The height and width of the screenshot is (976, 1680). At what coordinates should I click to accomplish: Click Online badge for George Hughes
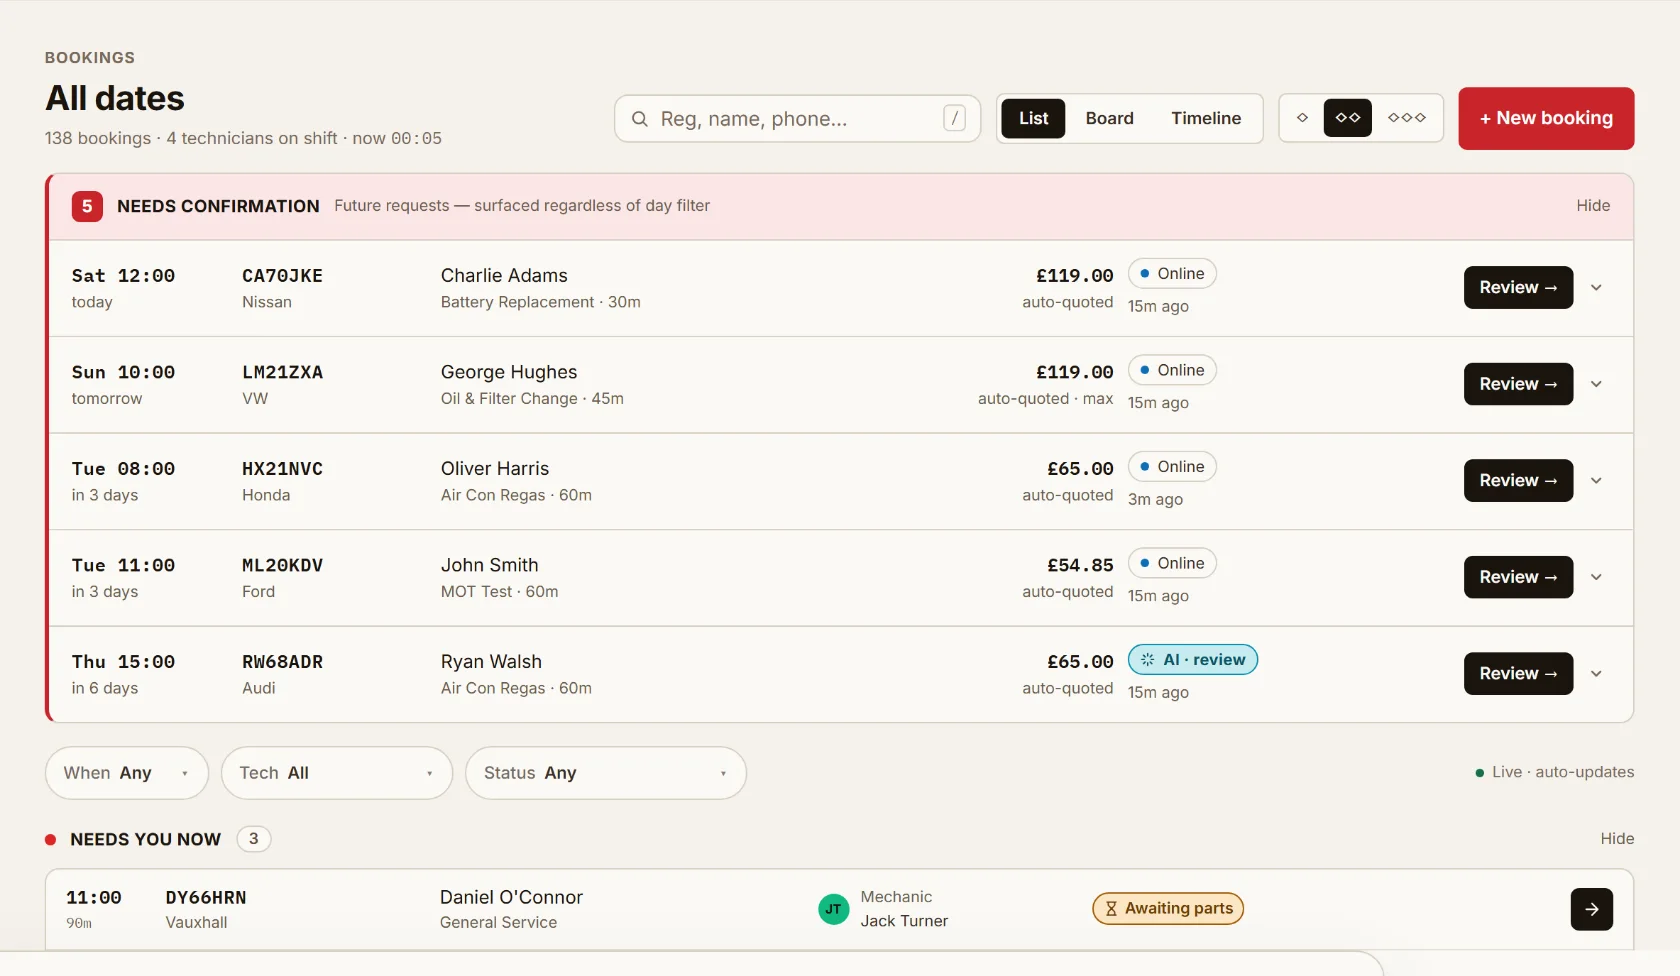[x=1172, y=370]
